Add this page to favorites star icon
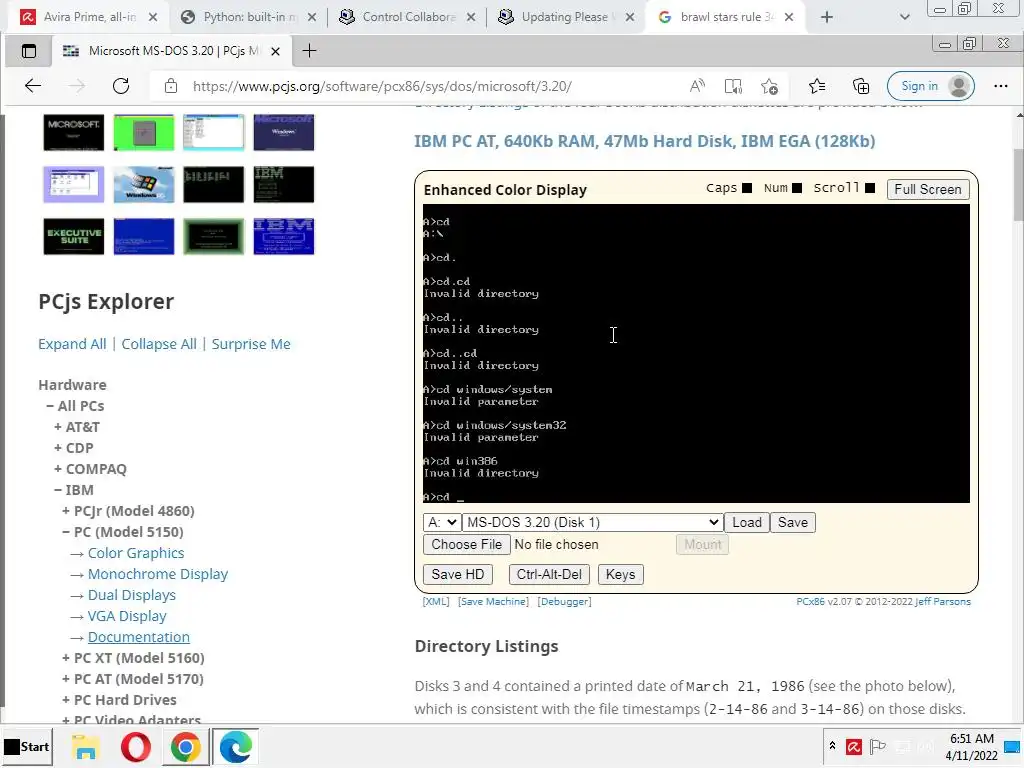1024x768 pixels. pos(769,86)
